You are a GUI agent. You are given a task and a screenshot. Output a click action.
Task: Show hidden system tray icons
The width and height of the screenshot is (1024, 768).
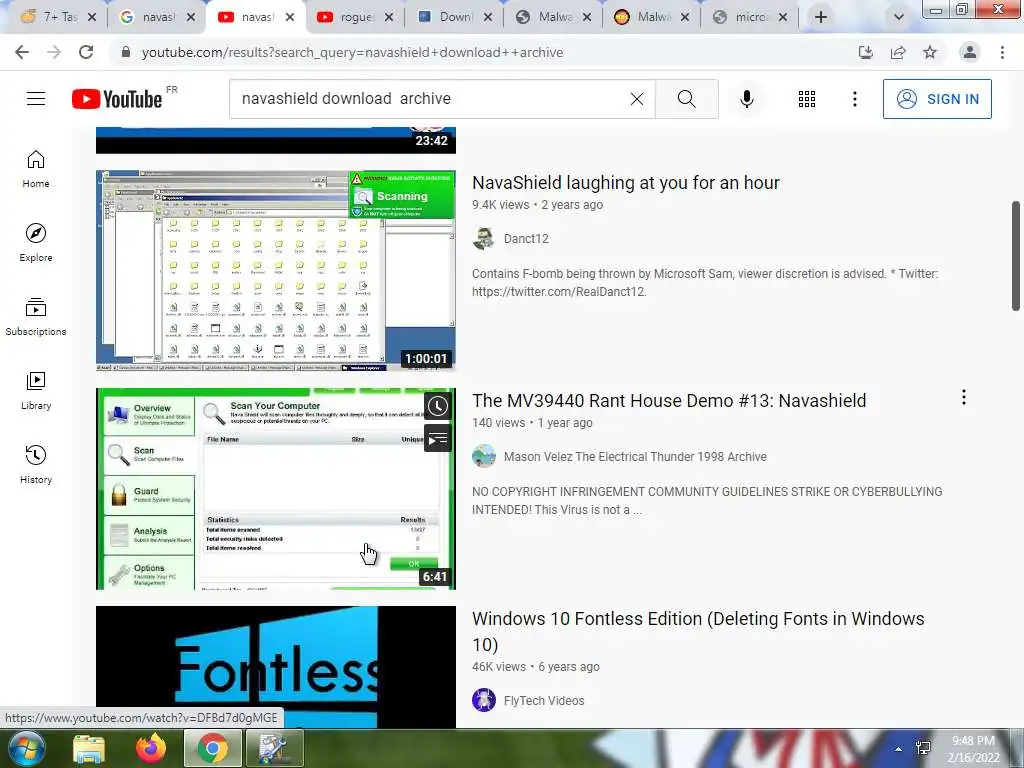pos(899,749)
